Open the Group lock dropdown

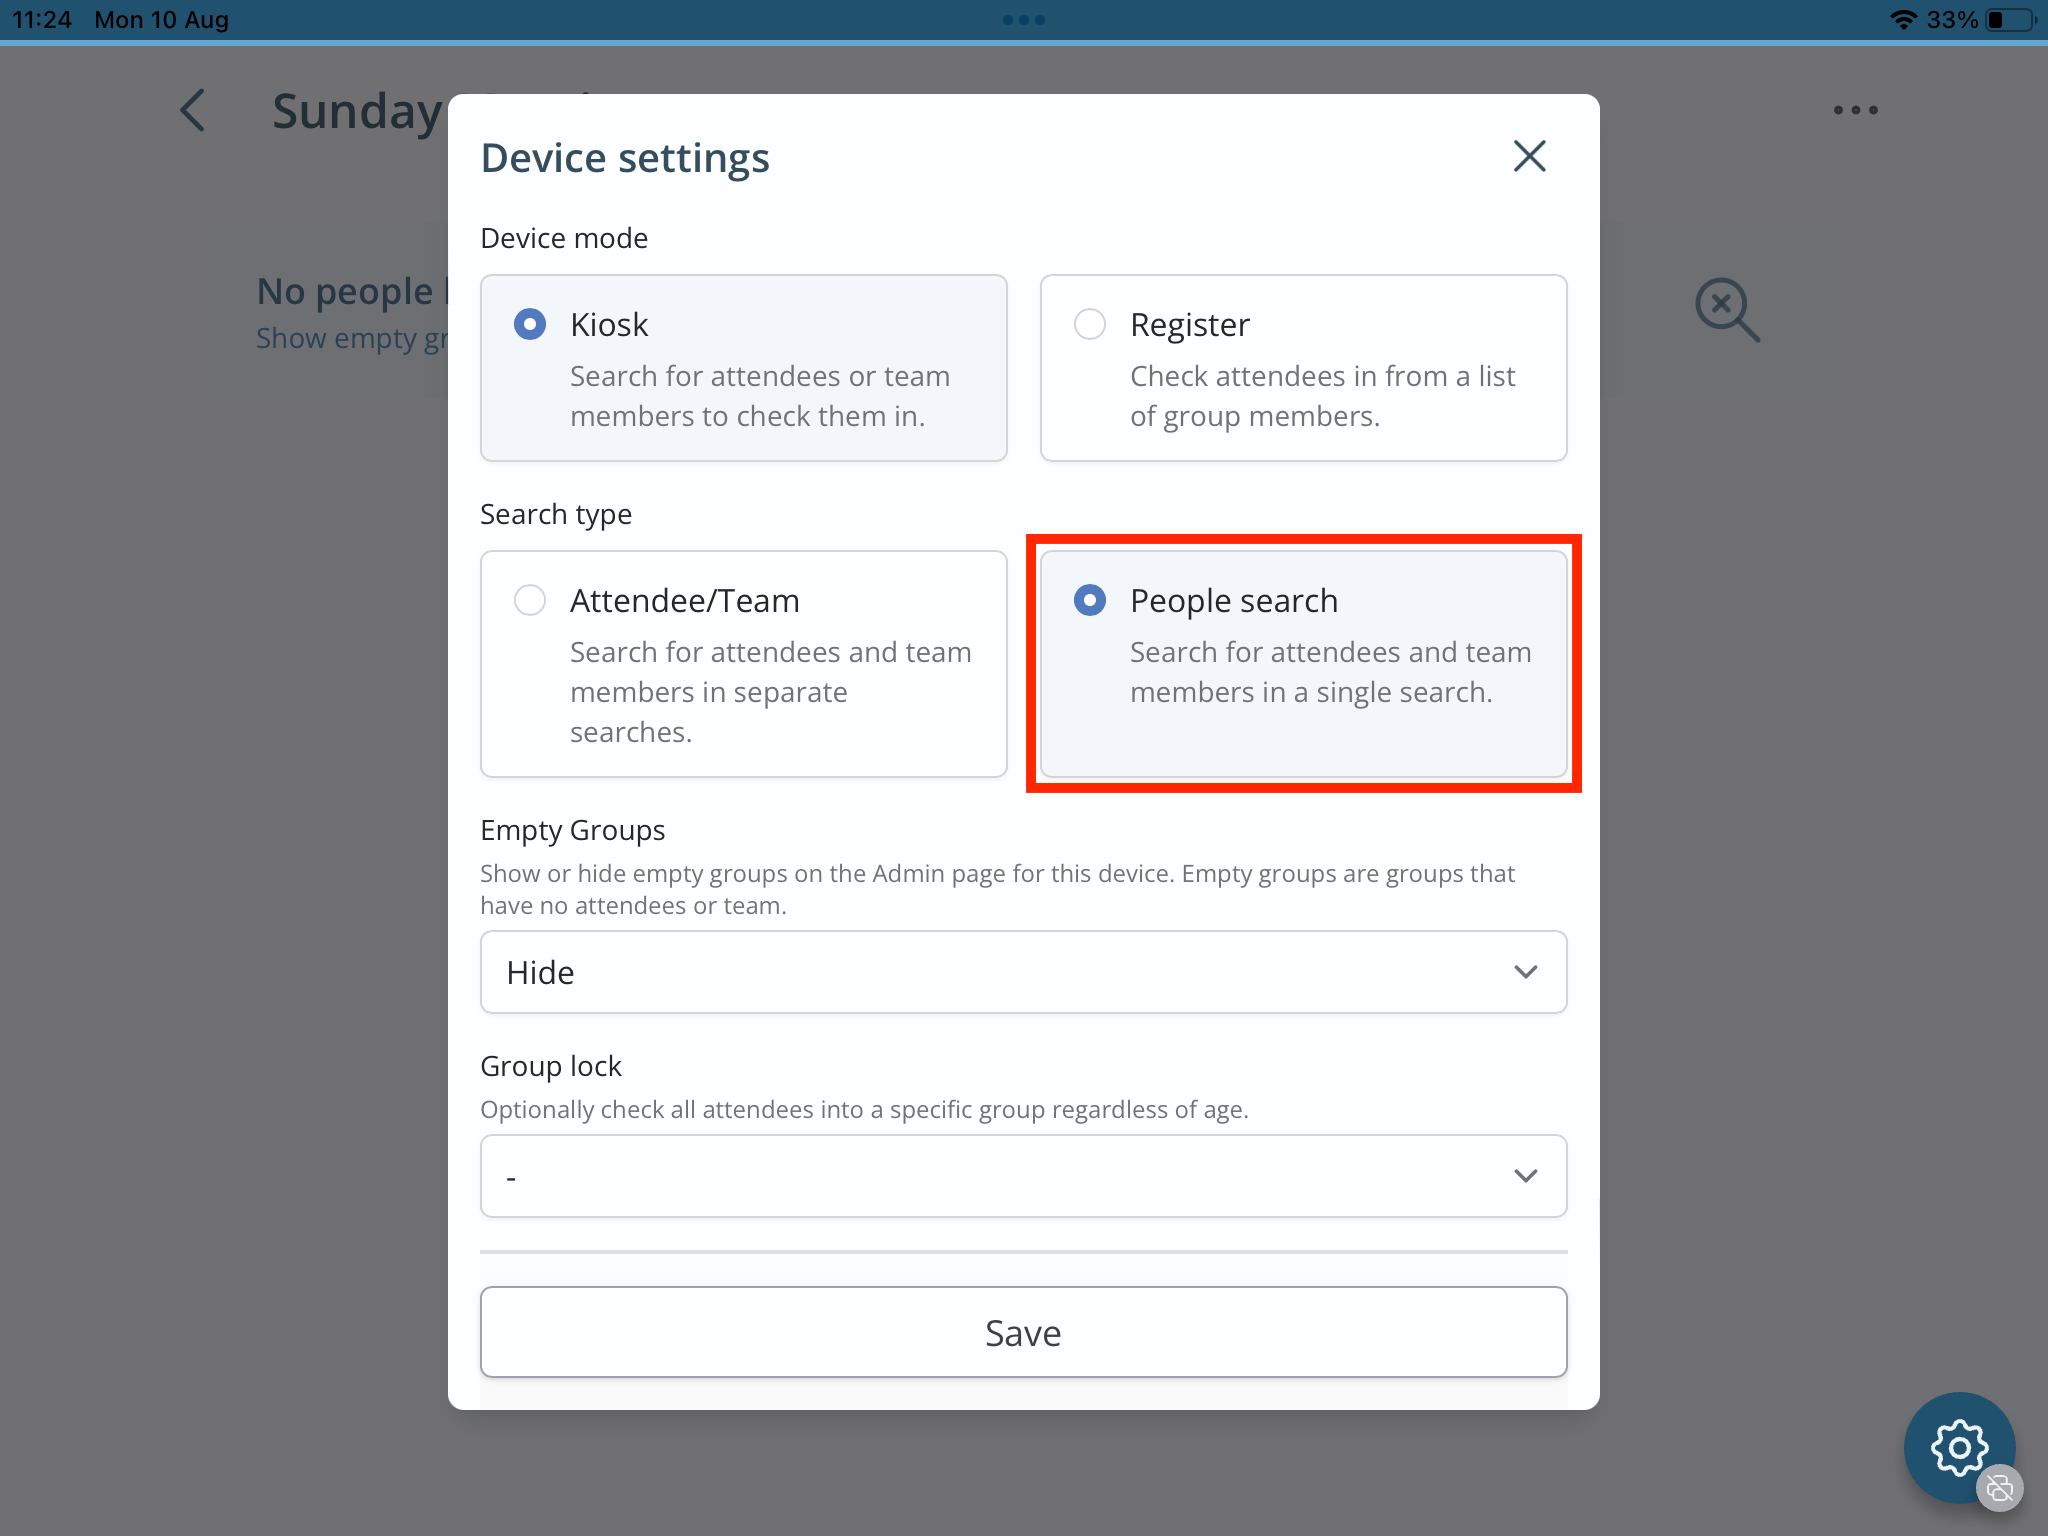point(1023,1176)
